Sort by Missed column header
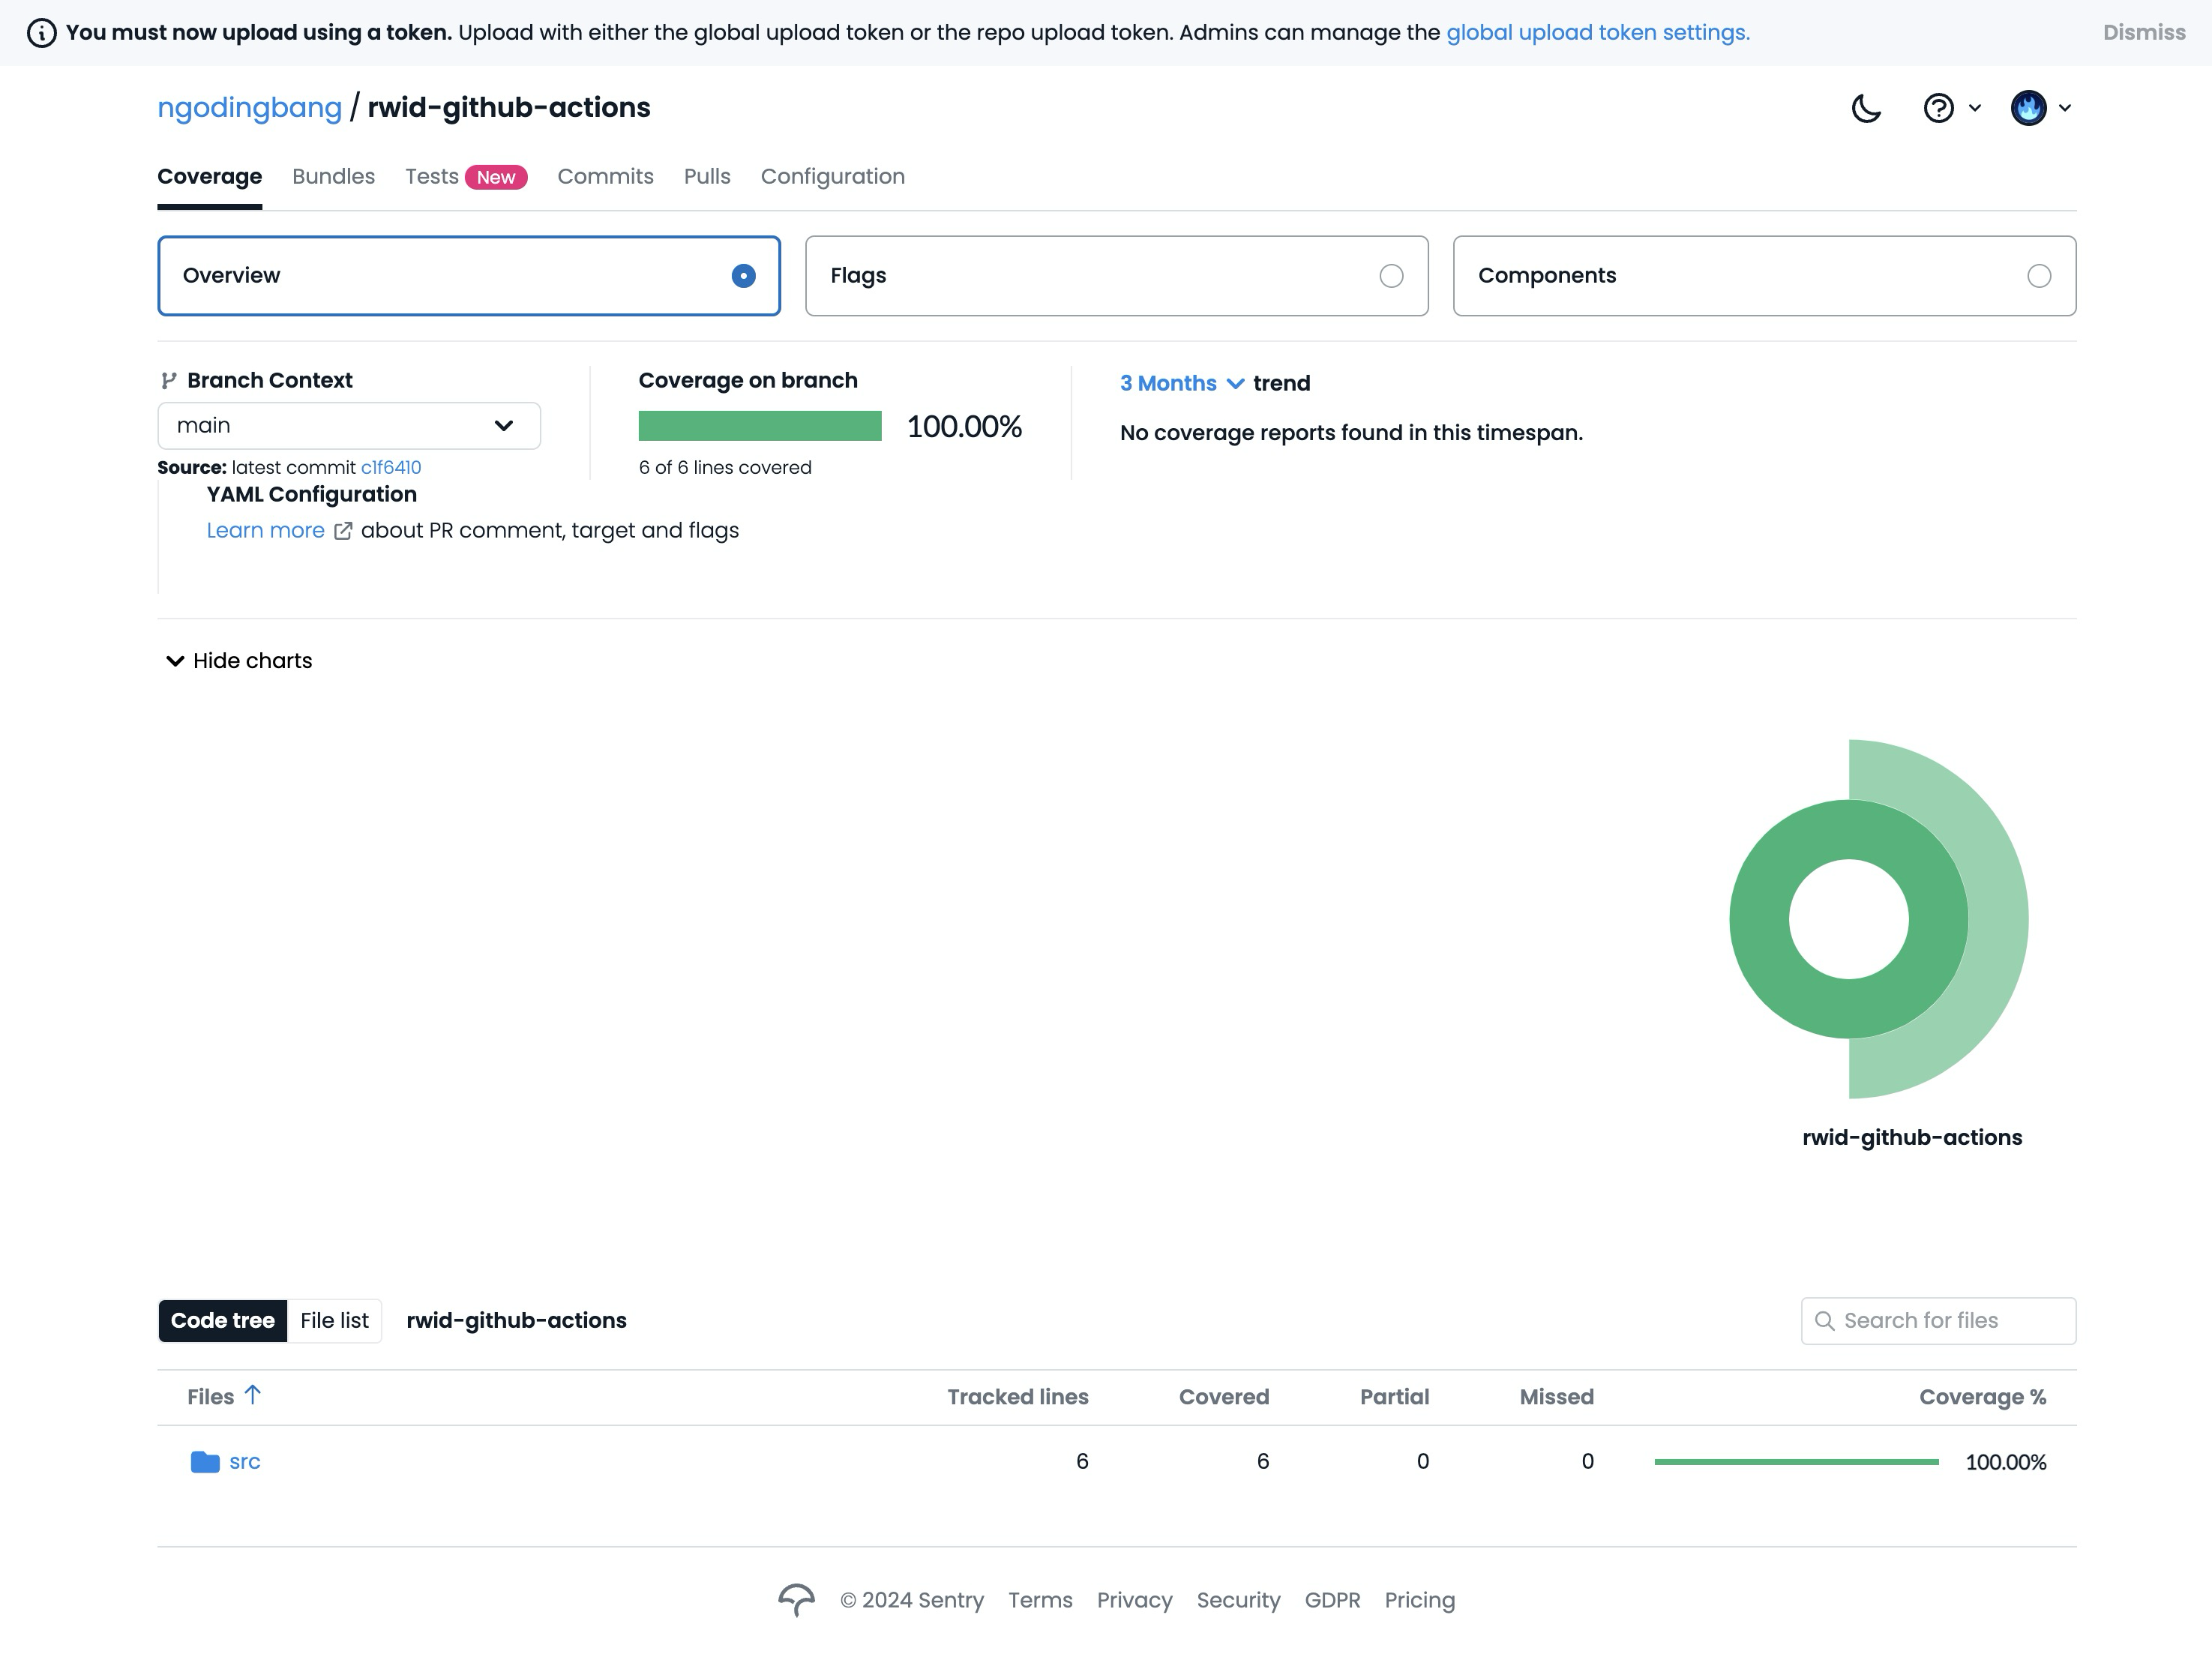The height and width of the screenshot is (1654, 2212). (x=1557, y=1397)
